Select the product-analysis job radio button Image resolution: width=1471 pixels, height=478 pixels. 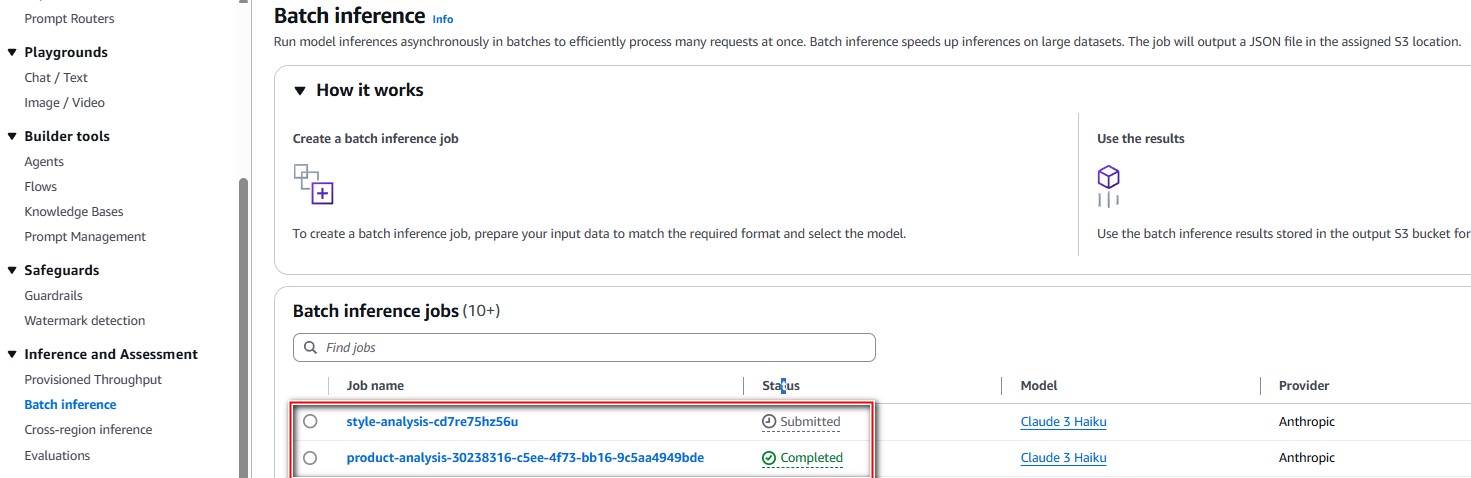click(310, 458)
